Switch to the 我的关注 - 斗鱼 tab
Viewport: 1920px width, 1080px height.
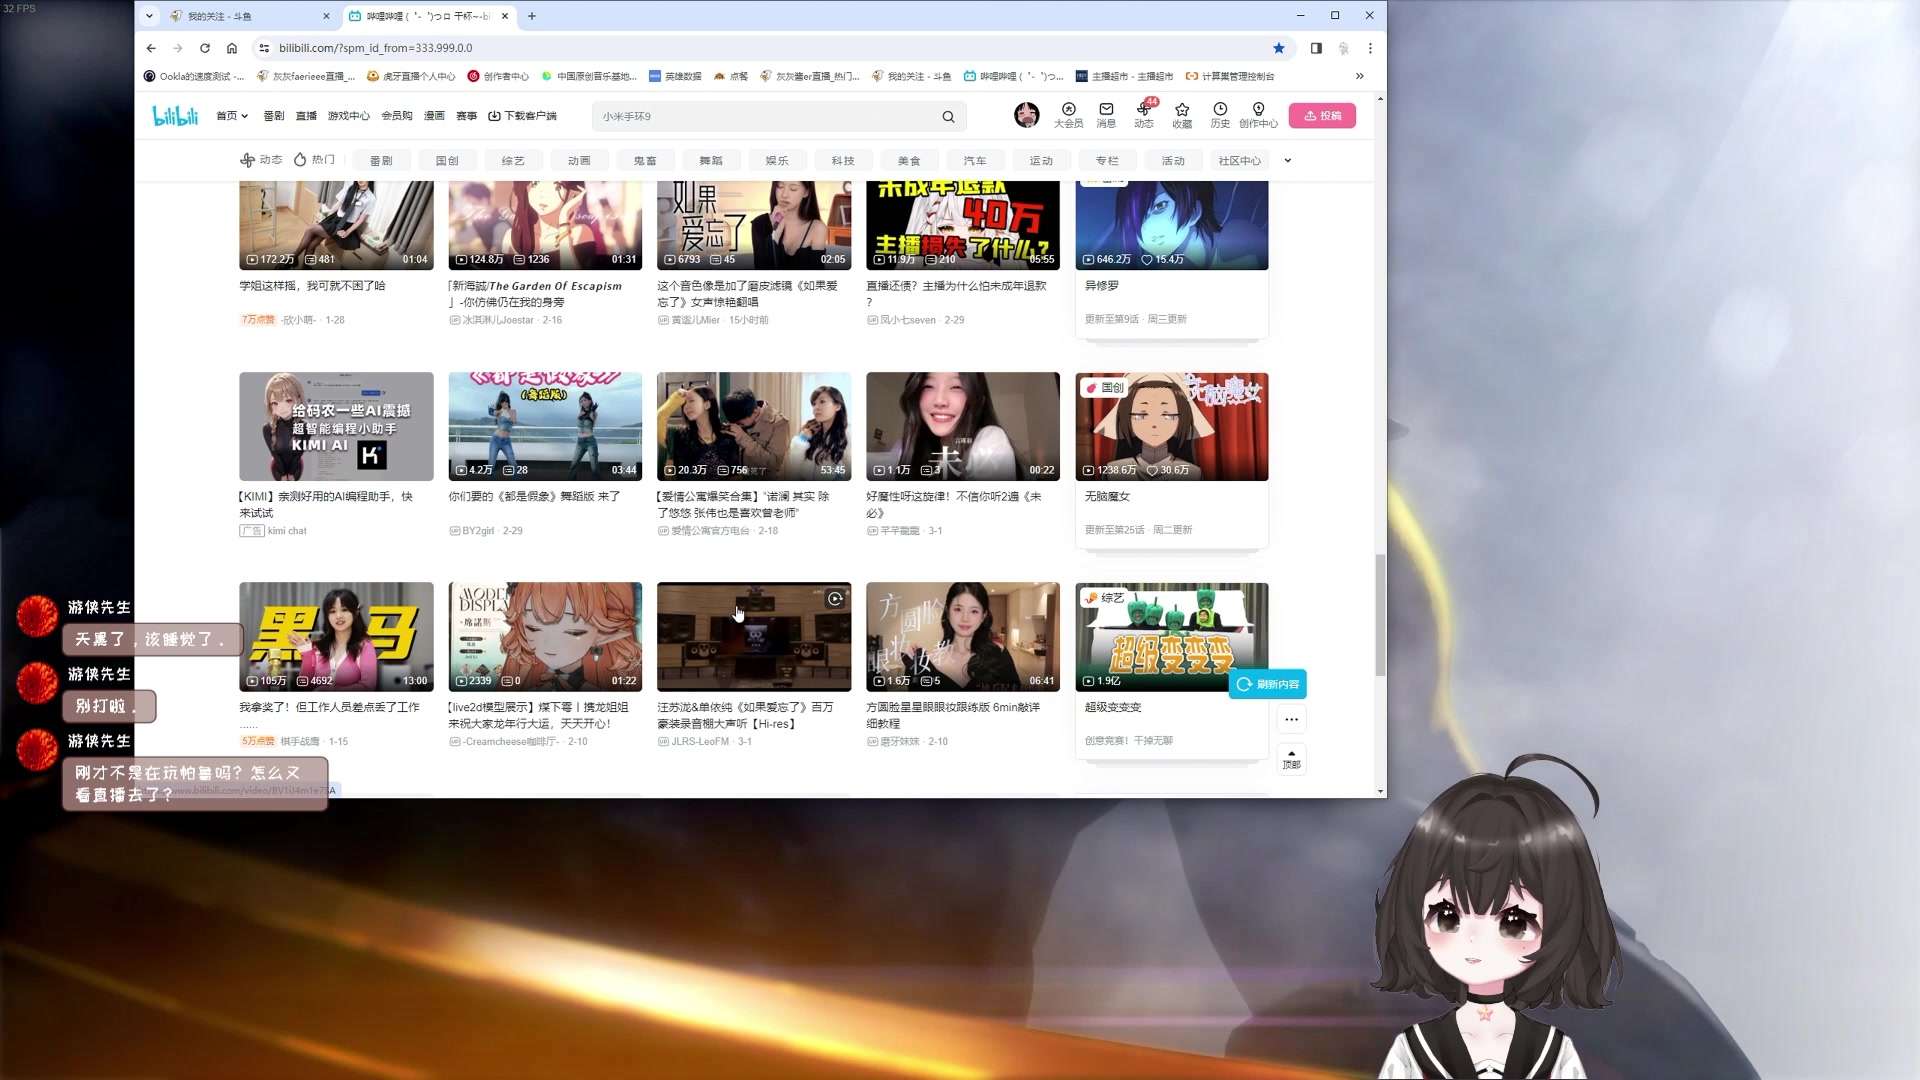pyautogui.click(x=250, y=16)
